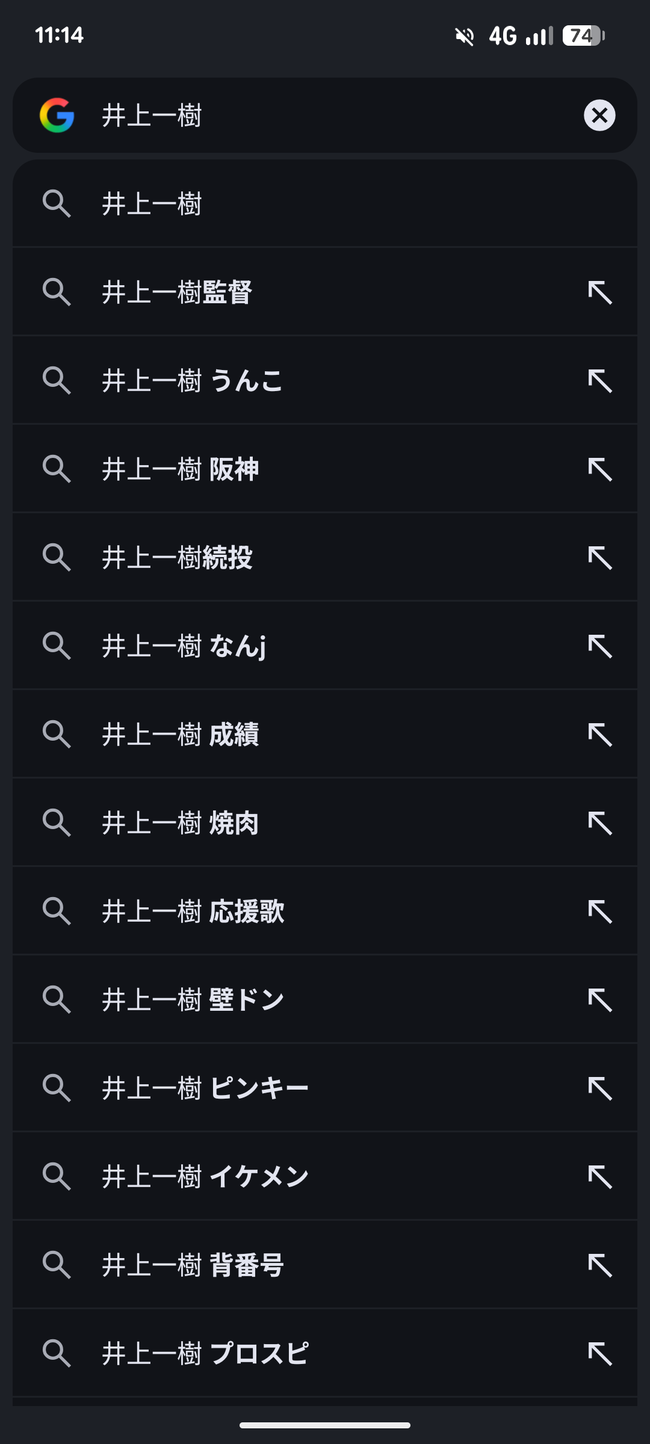Choose the 井上一樹 壁ドン suggestion

click(x=325, y=999)
